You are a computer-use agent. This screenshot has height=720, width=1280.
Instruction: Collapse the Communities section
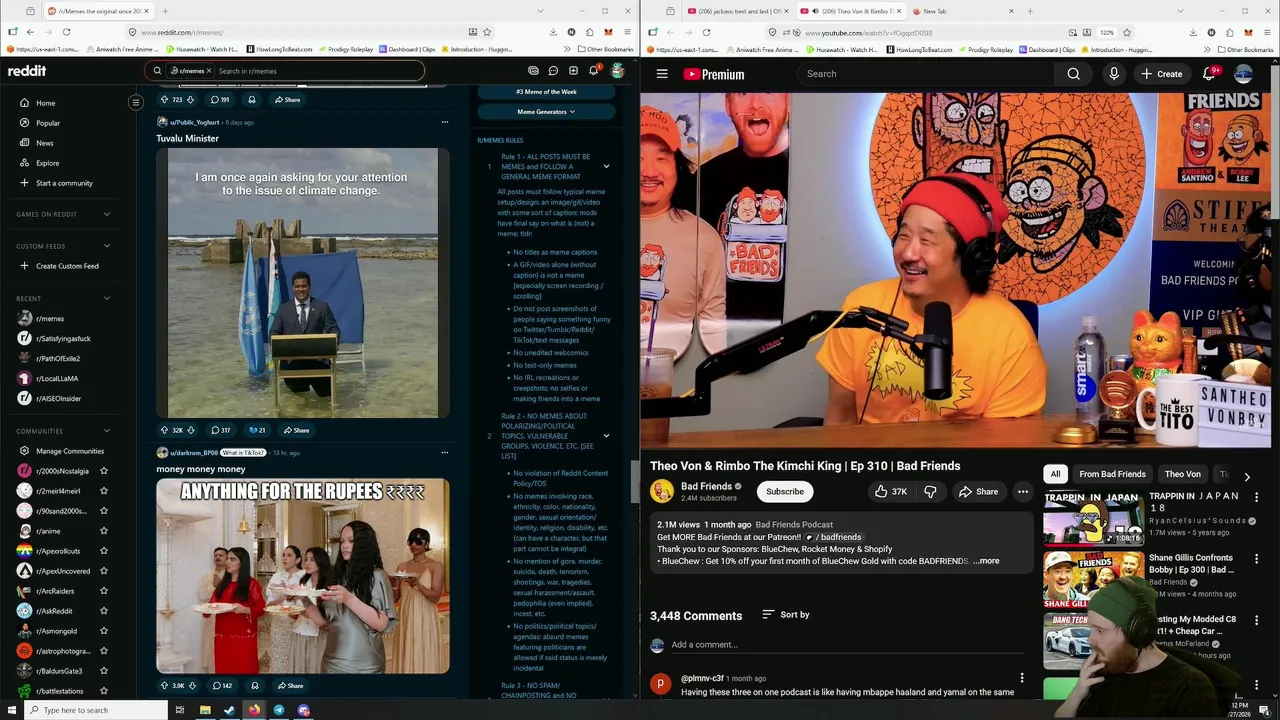(x=107, y=431)
